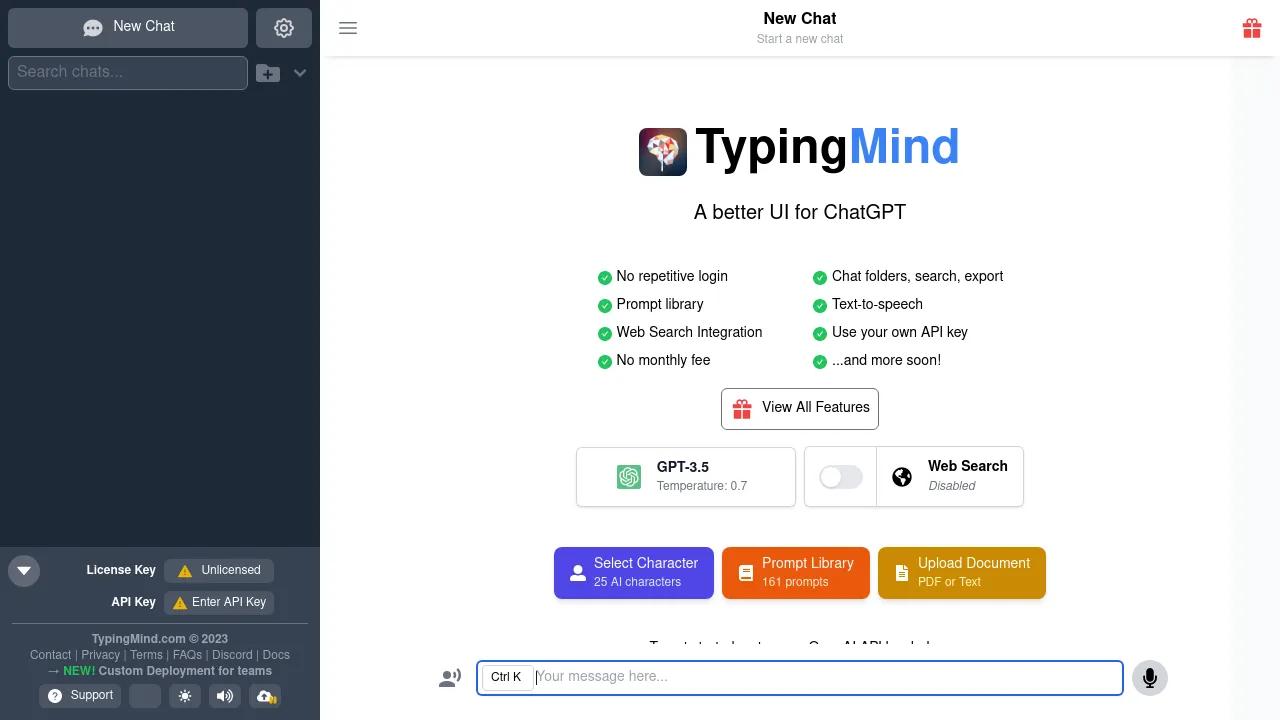Click the 'Chat folders, search, export' text
This screenshot has width=1280, height=720.
[x=917, y=276]
